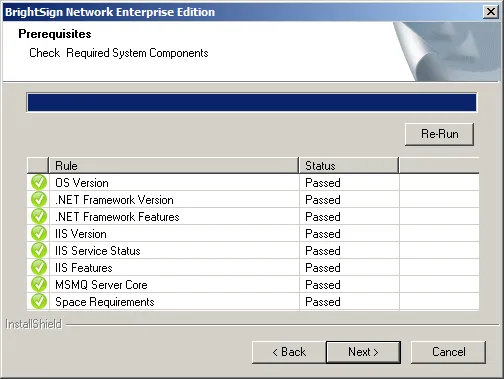
Task: Proceed with the Next button
Action: [363, 352]
